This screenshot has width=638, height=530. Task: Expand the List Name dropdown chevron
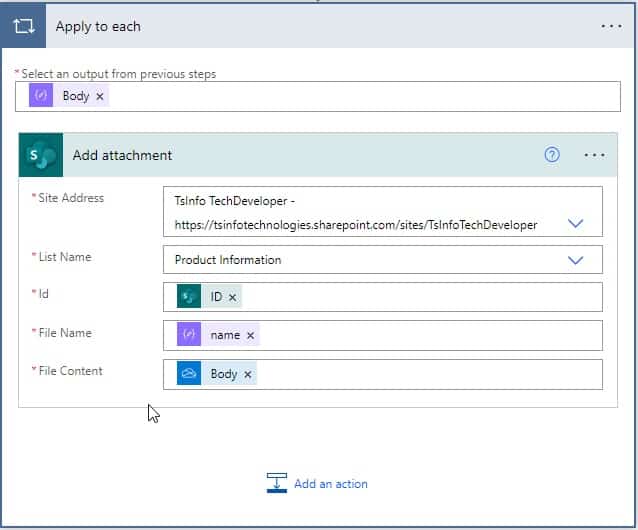[x=575, y=260]
